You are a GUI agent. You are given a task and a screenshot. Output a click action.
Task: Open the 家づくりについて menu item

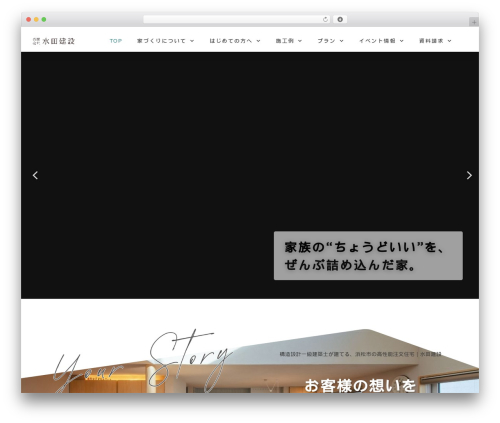161,41
